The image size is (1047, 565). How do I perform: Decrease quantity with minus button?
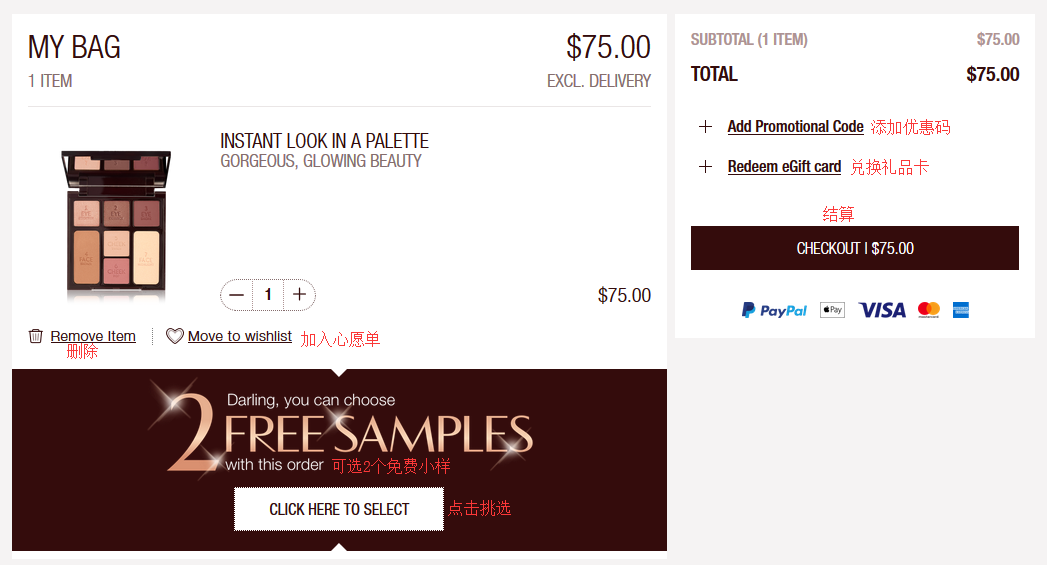tap(237, 295)
